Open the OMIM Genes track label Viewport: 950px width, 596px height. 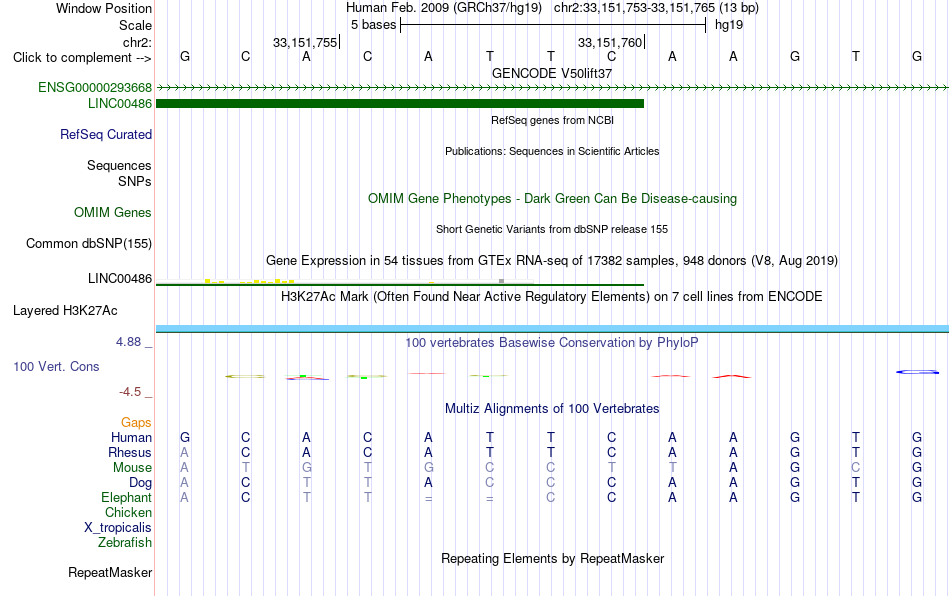pyautogui.click(x=113, y=213)
